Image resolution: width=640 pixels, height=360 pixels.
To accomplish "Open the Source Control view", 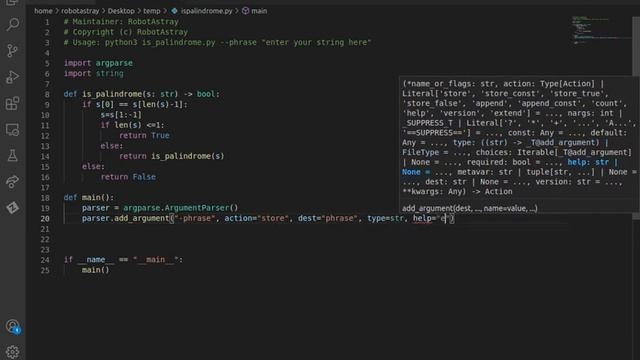I will click(x=13, y=51).
